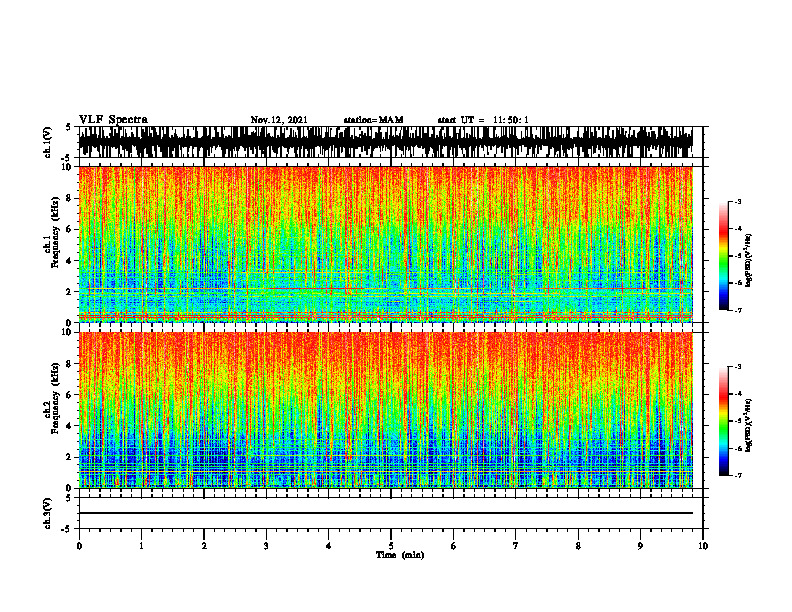Click the flat black ch.3 voltage line

pyautogui.click(x=385, y=513)
